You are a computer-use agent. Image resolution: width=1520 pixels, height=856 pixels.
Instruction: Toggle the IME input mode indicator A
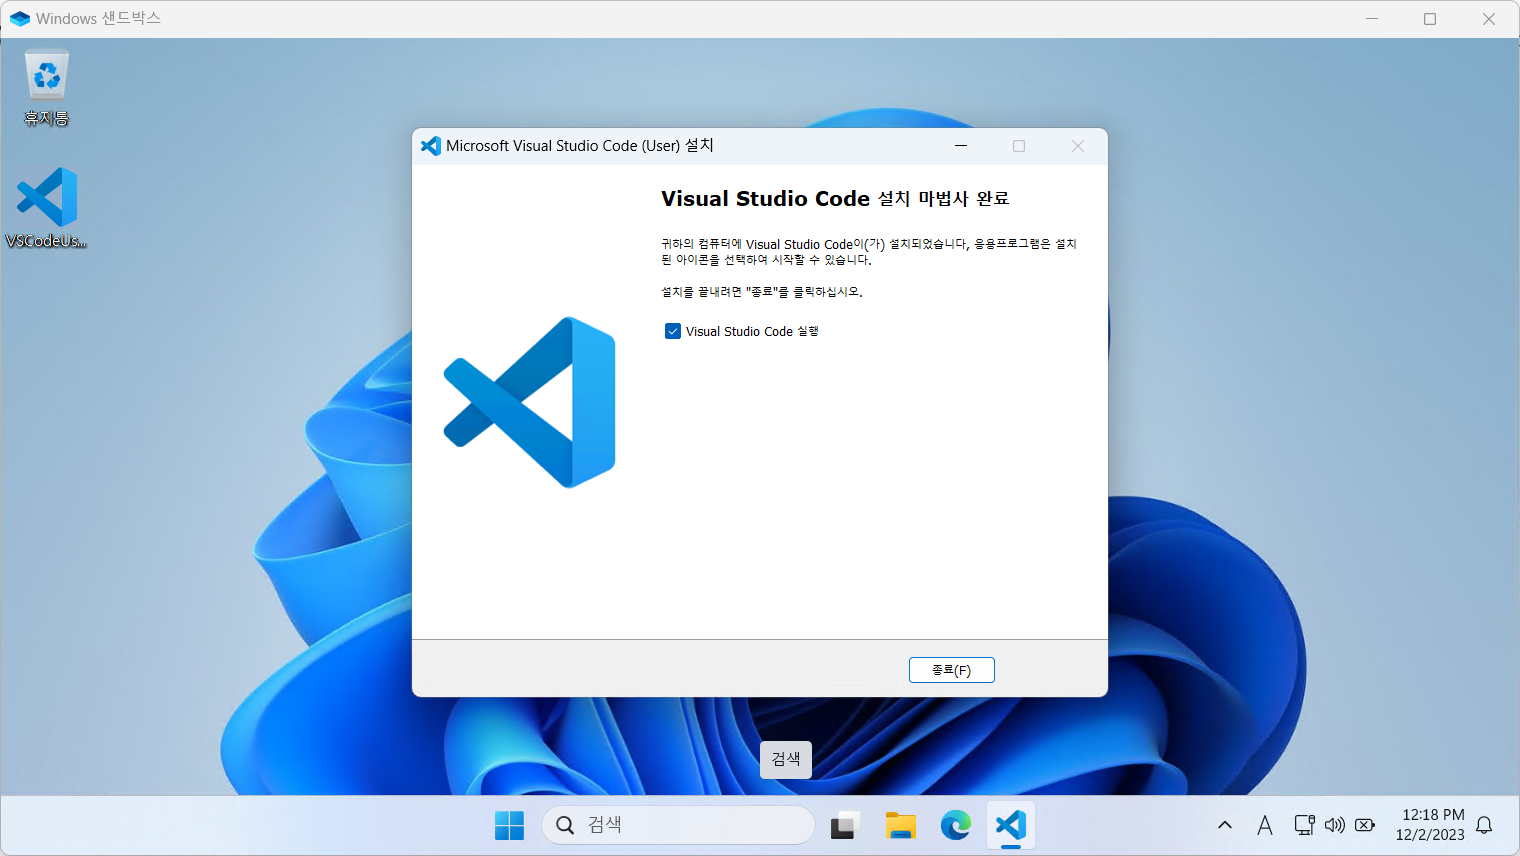coord(1265,825)
